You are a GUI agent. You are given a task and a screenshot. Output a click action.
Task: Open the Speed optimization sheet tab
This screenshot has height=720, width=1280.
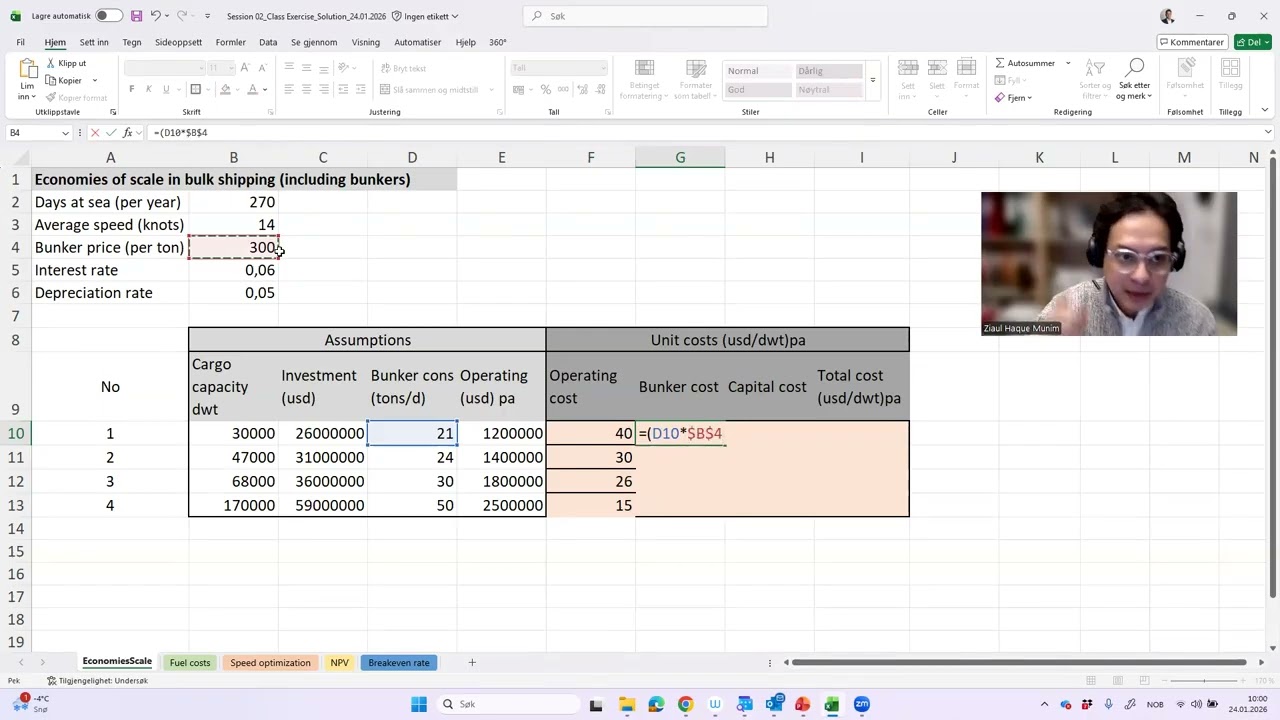(270, 662)
